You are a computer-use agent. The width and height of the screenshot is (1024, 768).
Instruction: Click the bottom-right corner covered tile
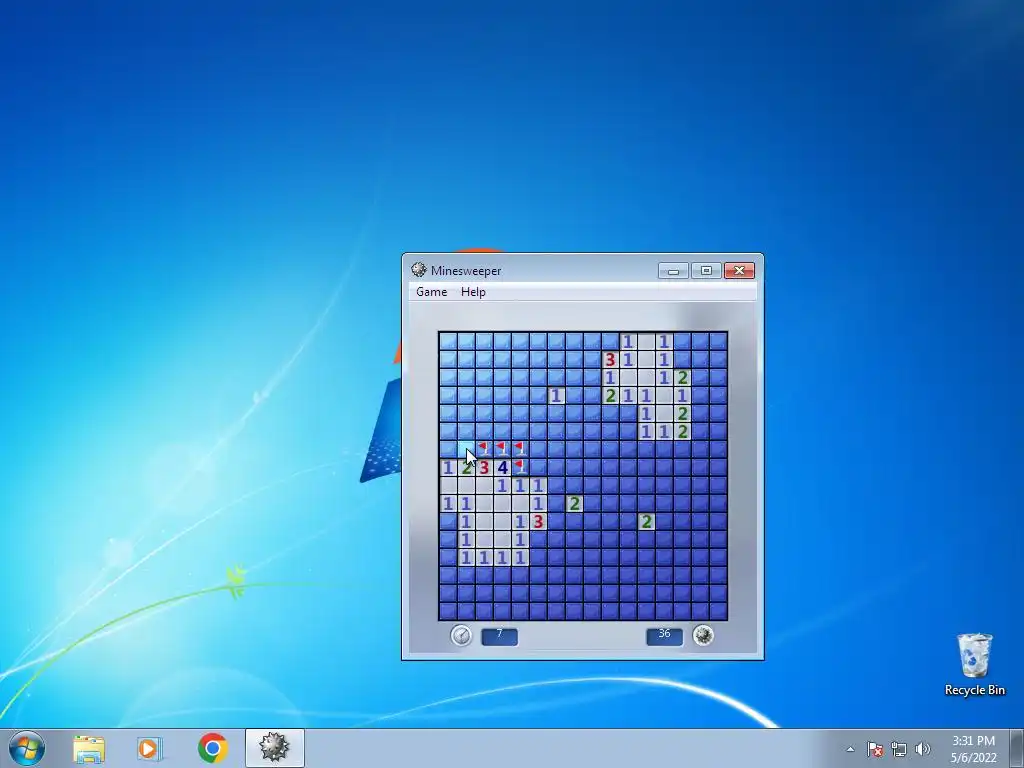click(718, 611)
